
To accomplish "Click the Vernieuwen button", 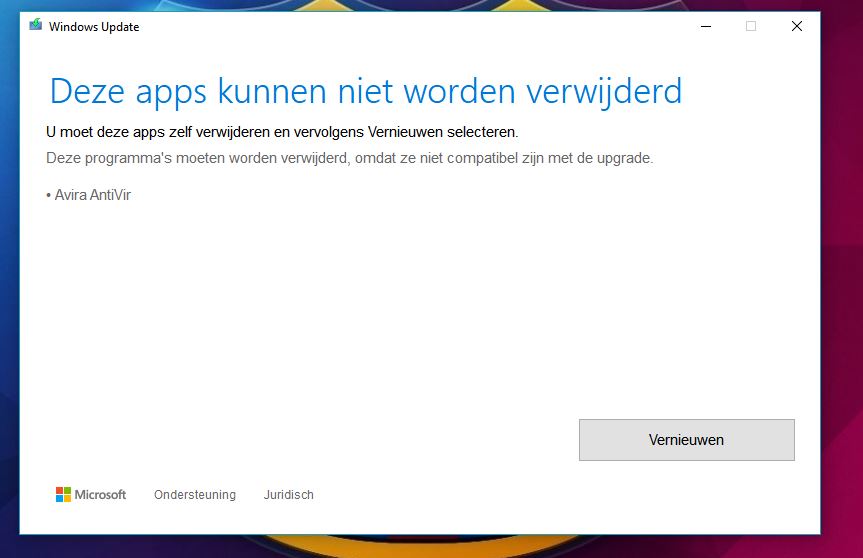I will 686,440.
